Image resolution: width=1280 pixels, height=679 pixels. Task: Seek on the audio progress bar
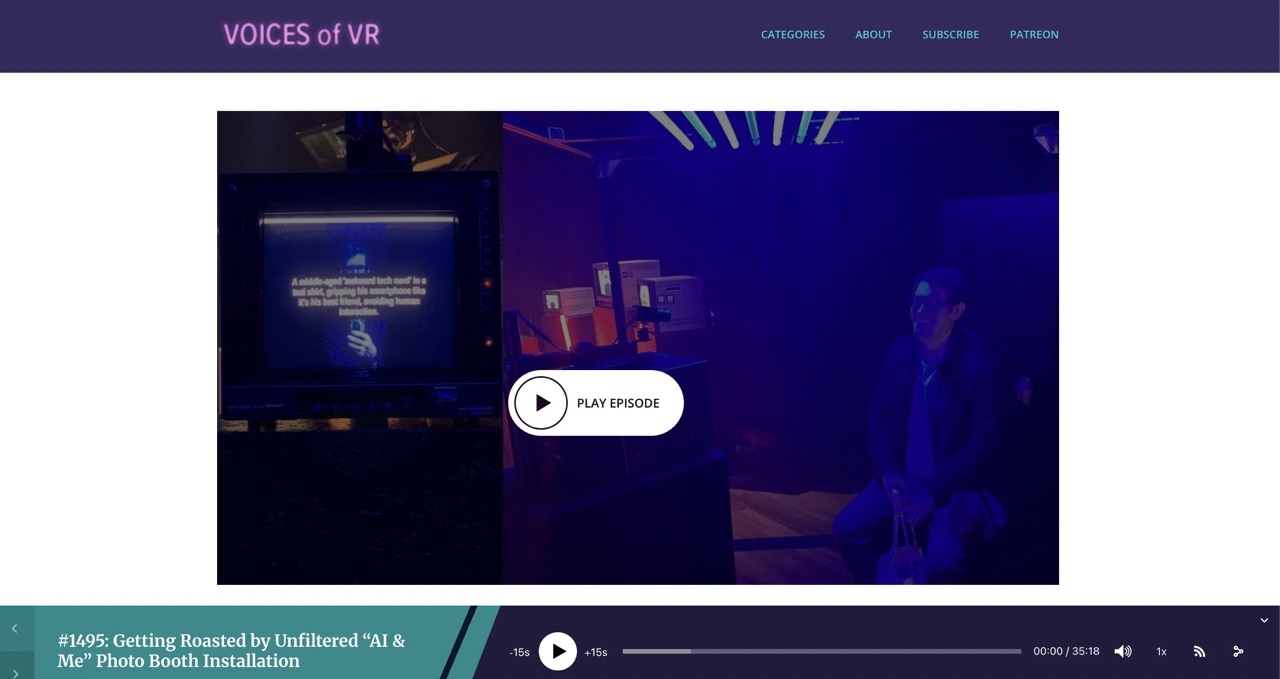821,651
